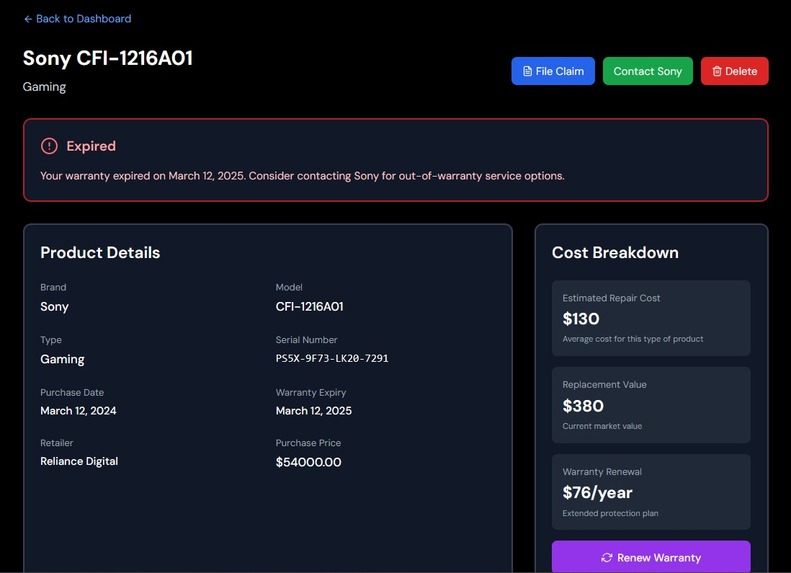Image resolution: width=791 pixels, height=573 pixels.
Task: Click the Replacement Value $380 amount
Action: pyautogui.click(x=583, y=406)
